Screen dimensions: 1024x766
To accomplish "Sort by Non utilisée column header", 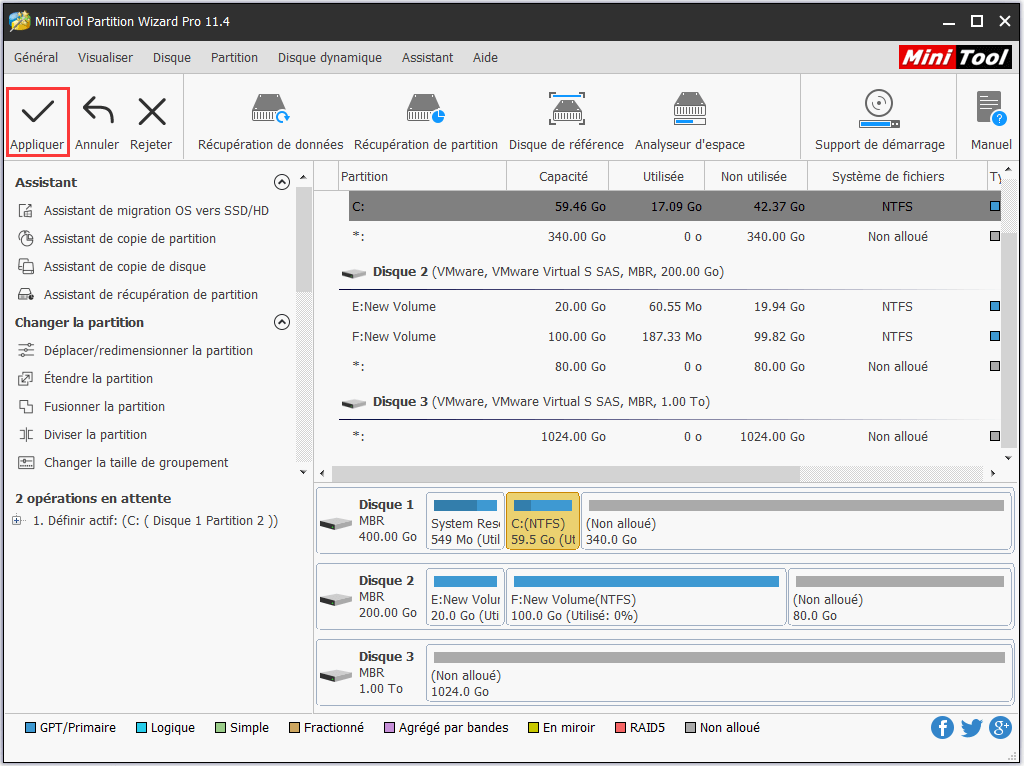I will [756, 176].
